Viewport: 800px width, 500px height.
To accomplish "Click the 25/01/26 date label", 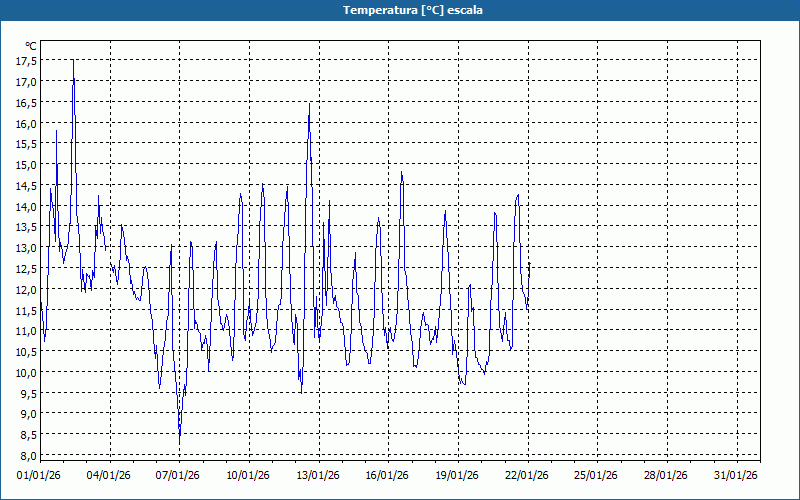I will coord(598,476).
